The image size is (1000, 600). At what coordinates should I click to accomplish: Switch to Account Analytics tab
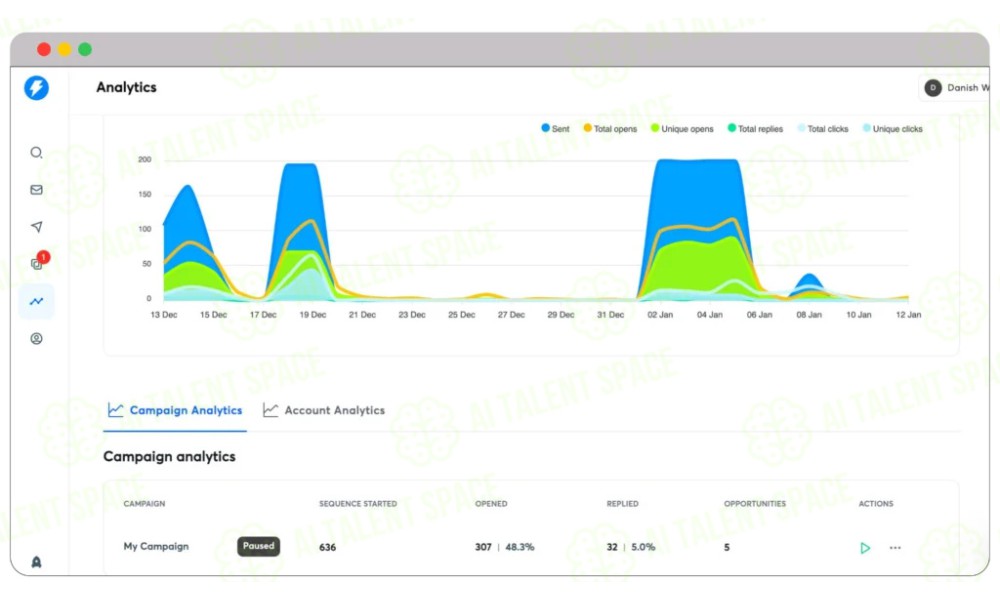tap(324, 411)
